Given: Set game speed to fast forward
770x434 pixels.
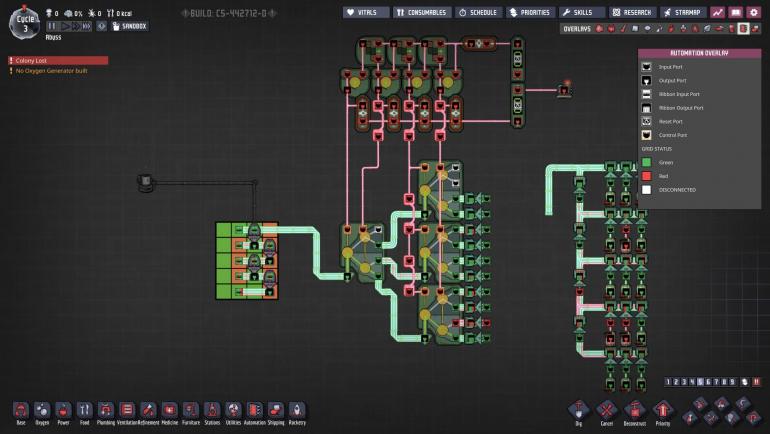Looking at the screenshot, I should 75,26.
